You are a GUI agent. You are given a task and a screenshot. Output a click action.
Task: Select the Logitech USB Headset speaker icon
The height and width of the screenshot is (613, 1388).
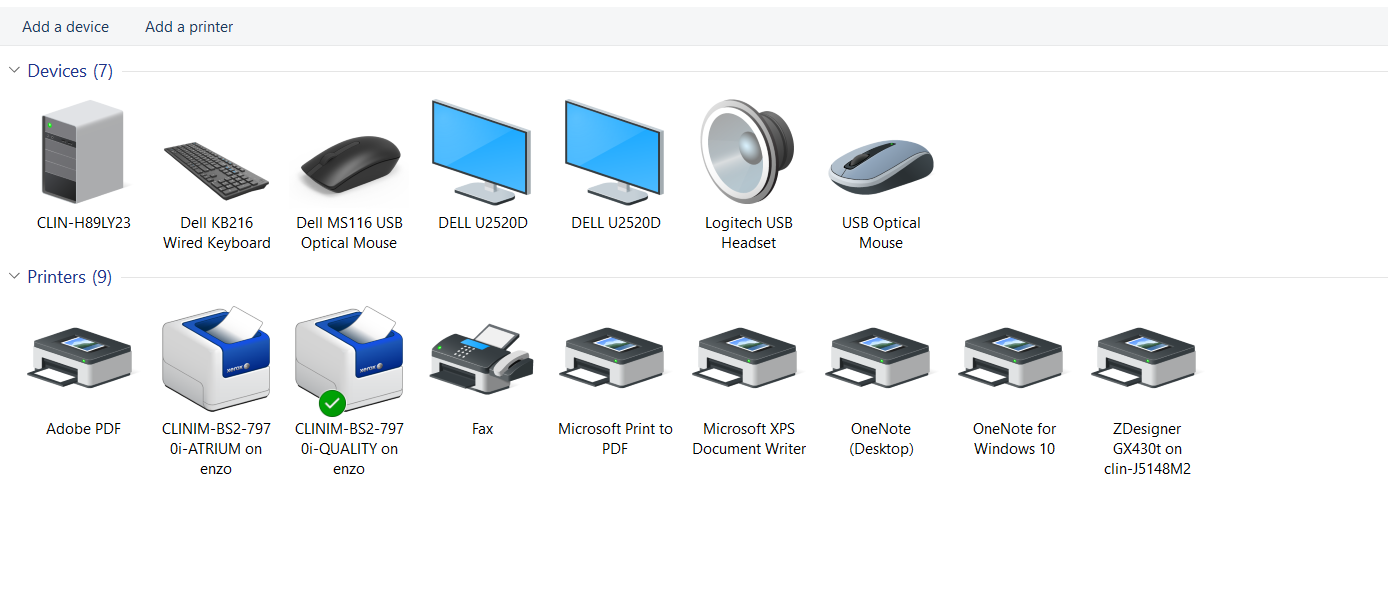[x=748, y=152]
